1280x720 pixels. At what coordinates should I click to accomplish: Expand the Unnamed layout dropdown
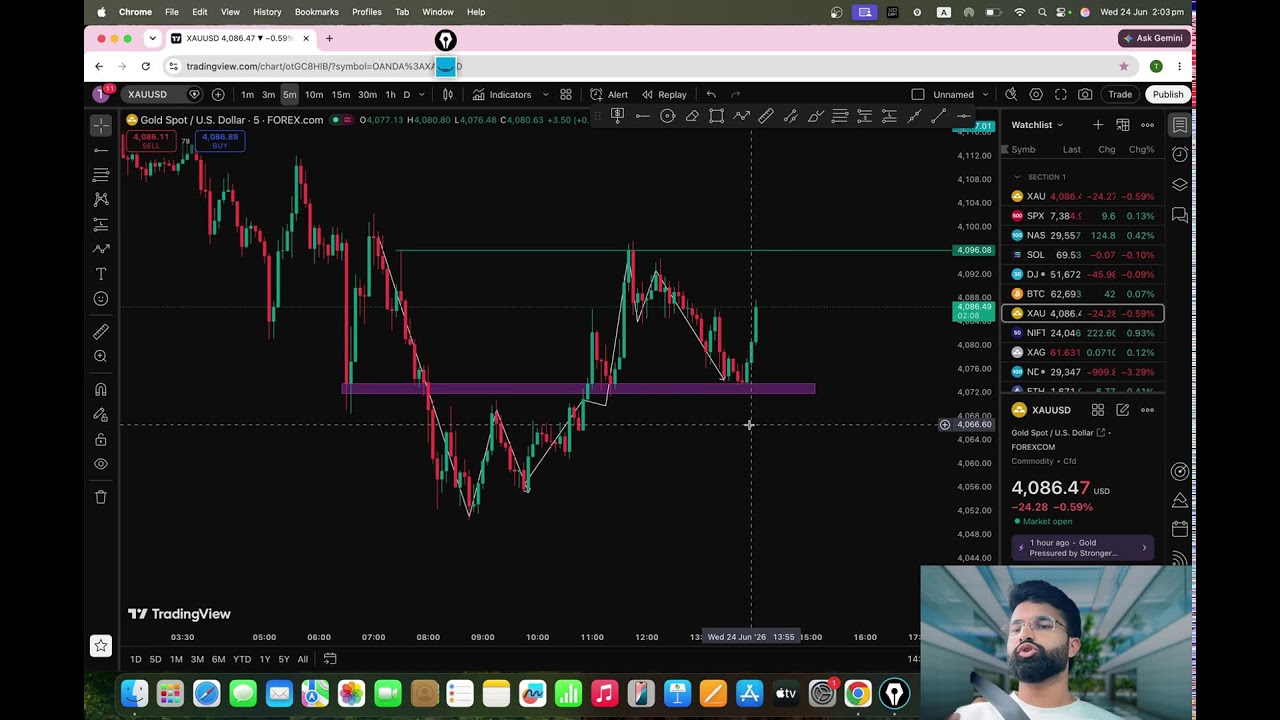pos(985,95)
